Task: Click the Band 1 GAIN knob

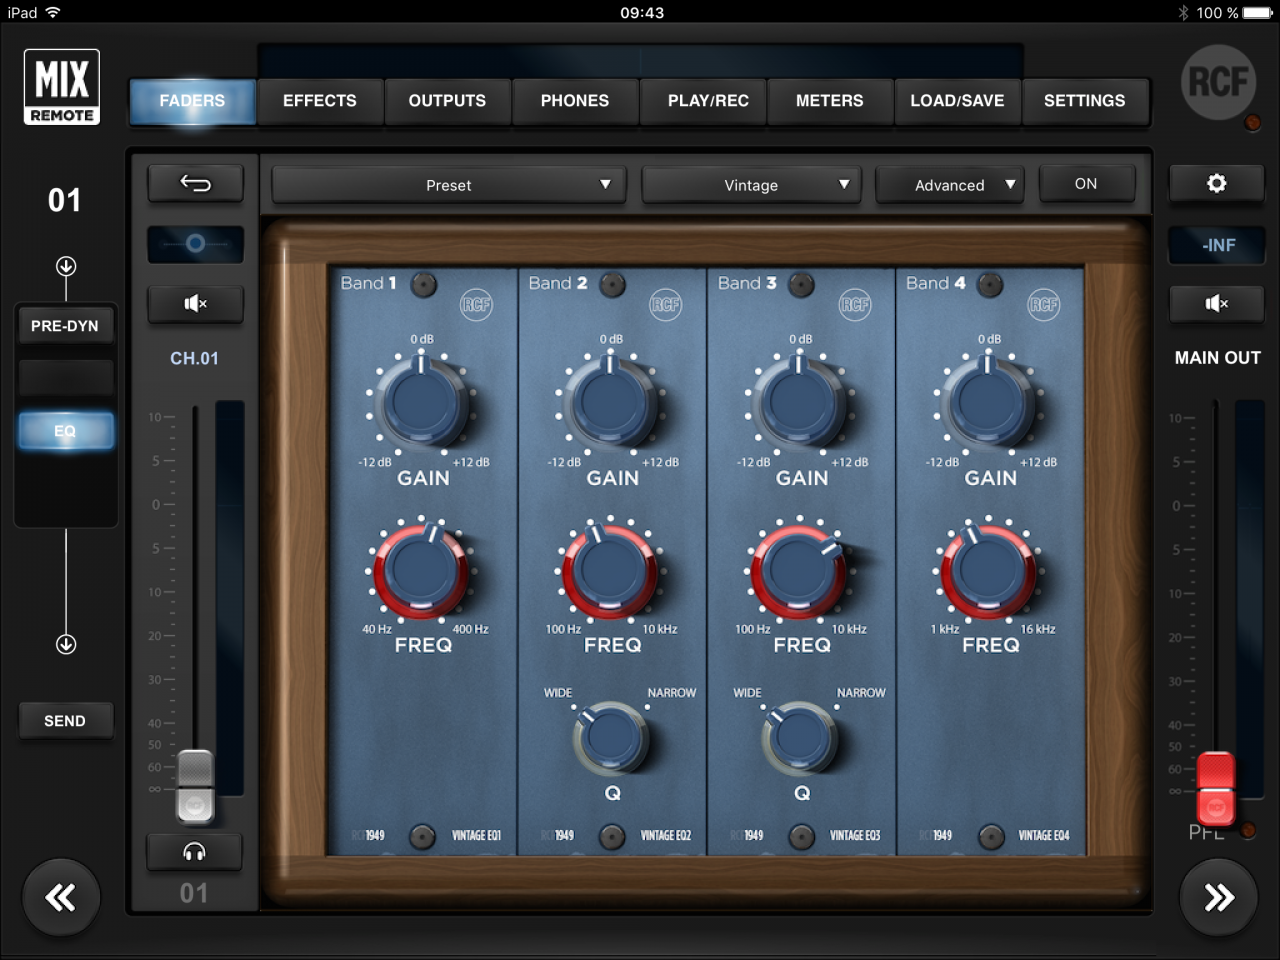Action: [422, 402]
